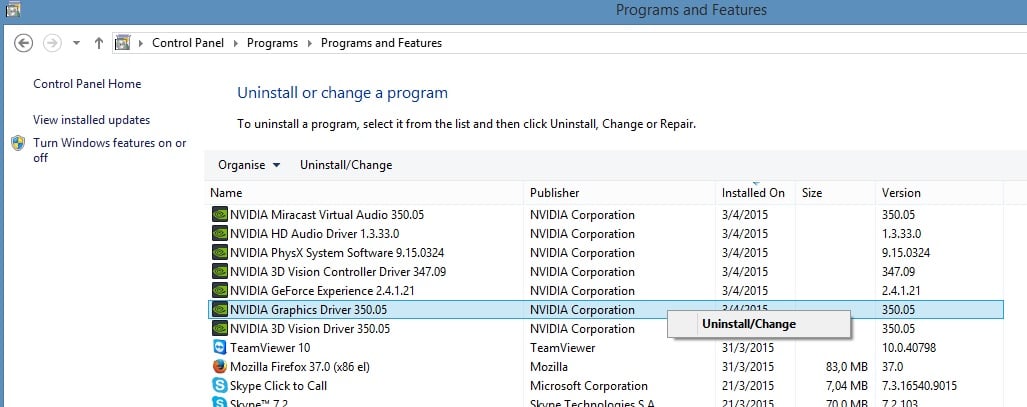The height and width of the screenshot is (407, 1027).
Task: Select NVIDIA 3D Vision Controller Driver 347.09
Action: (338, 272)
